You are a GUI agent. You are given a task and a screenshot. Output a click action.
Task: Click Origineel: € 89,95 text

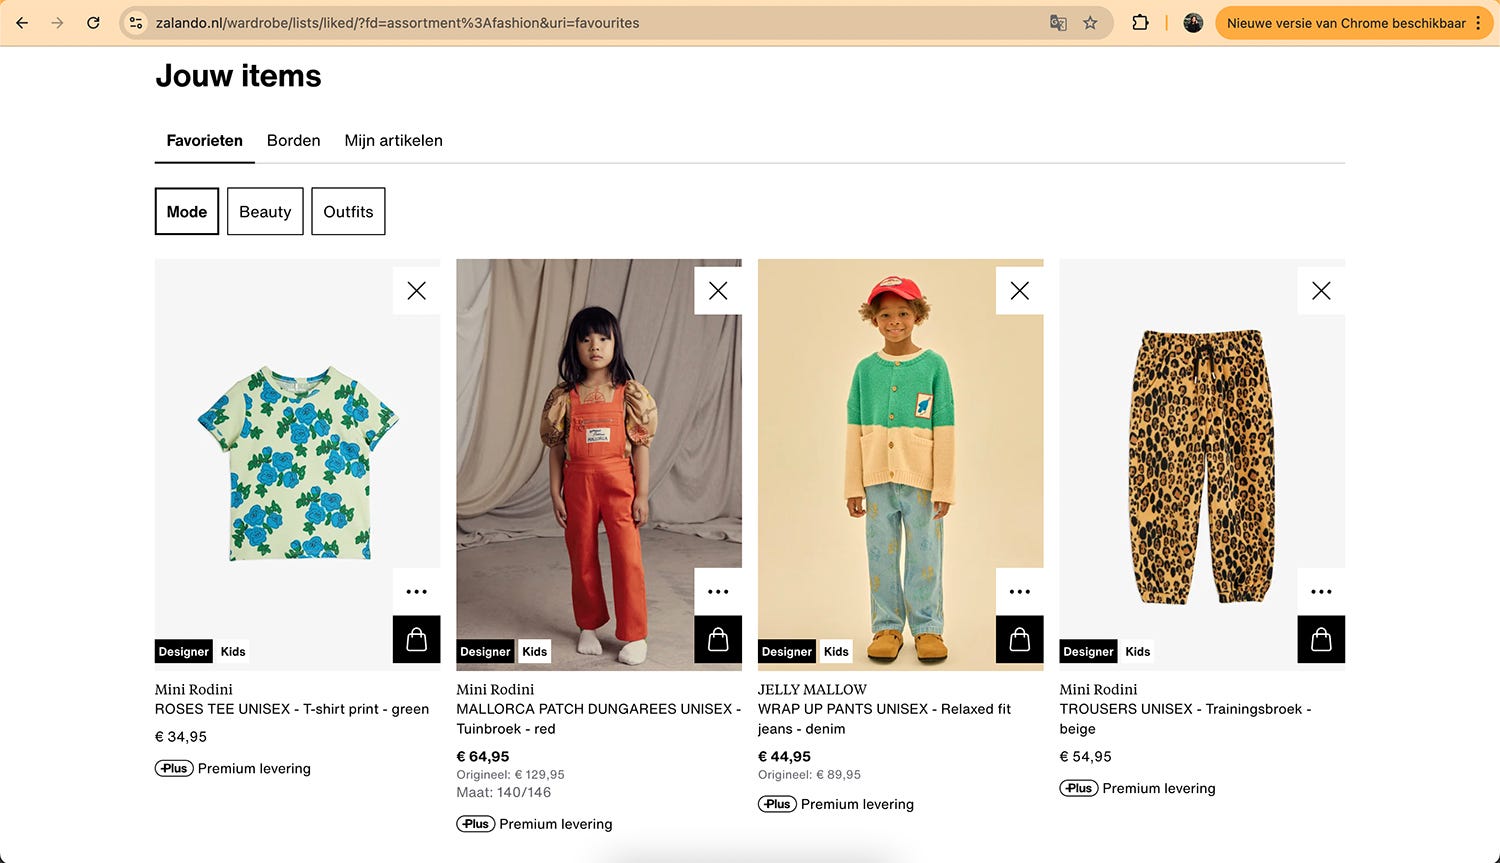coord(809,775)
